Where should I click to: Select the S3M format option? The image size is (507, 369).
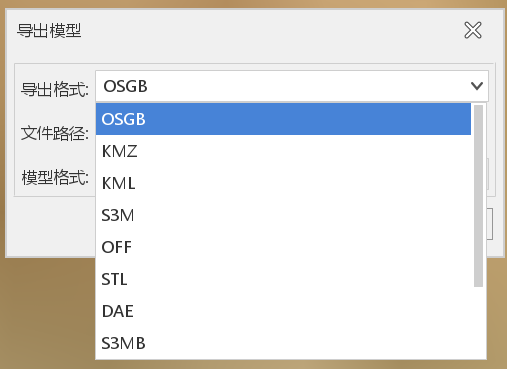[283, 215]
